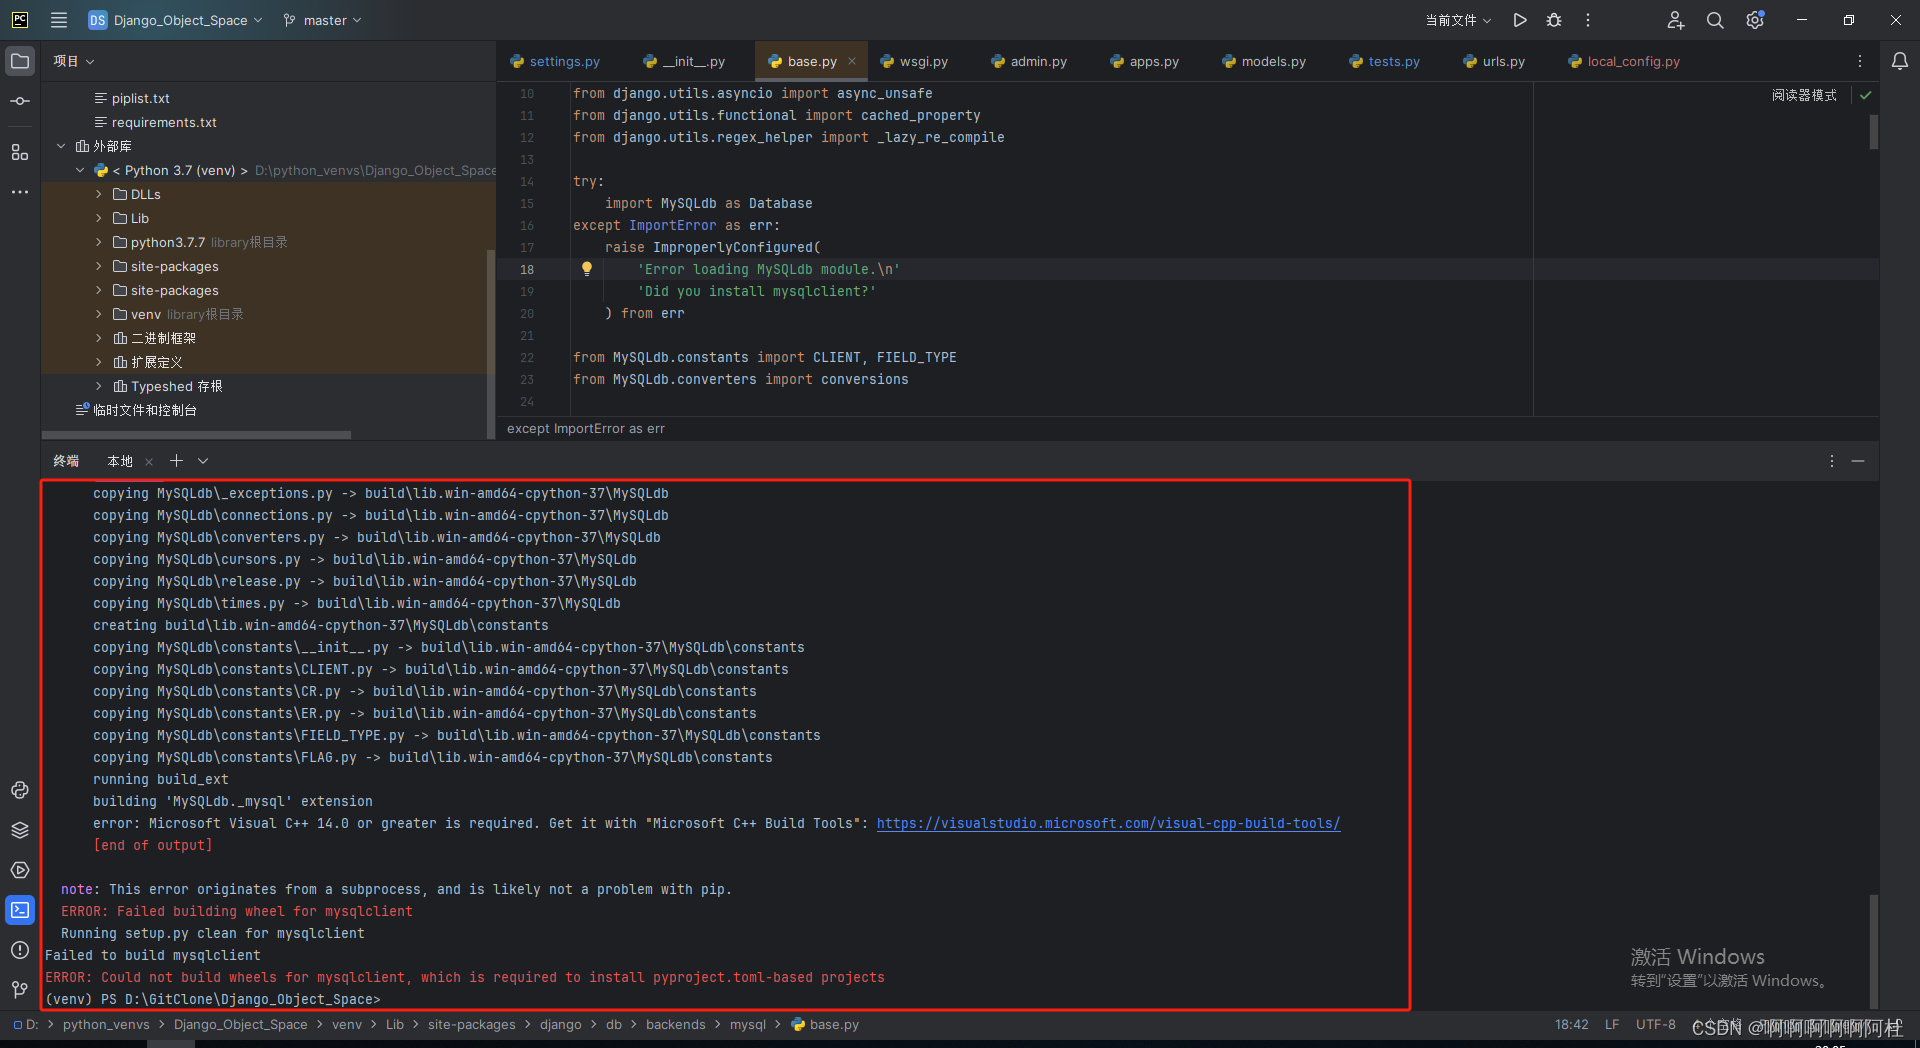Switch to the models.py tab

[1264, 61]
